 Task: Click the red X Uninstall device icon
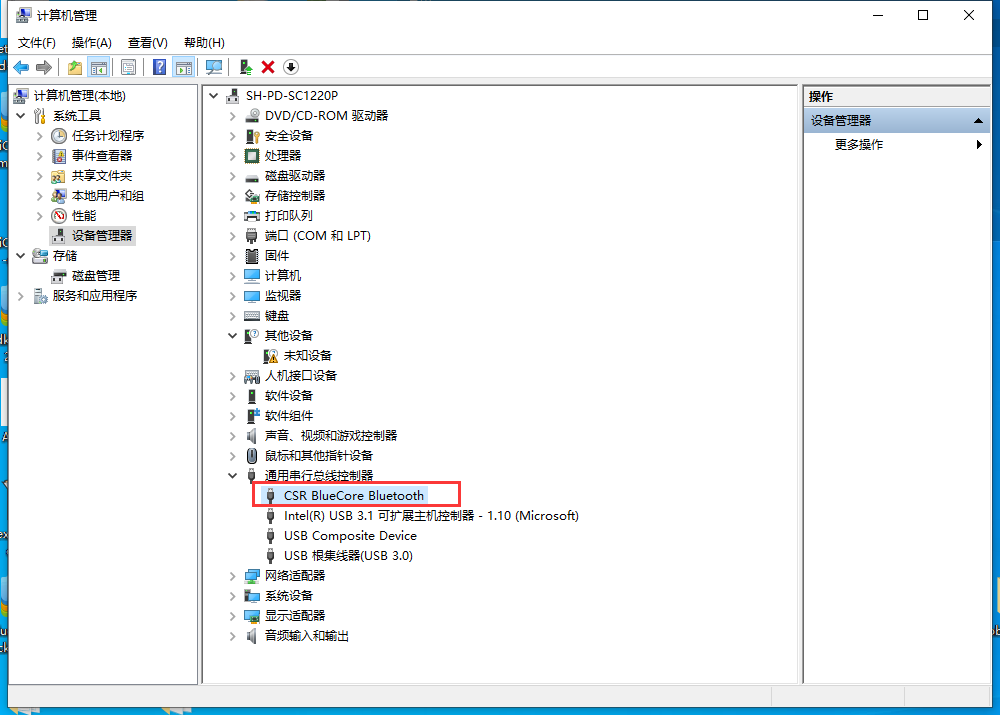tap(268, 67)
